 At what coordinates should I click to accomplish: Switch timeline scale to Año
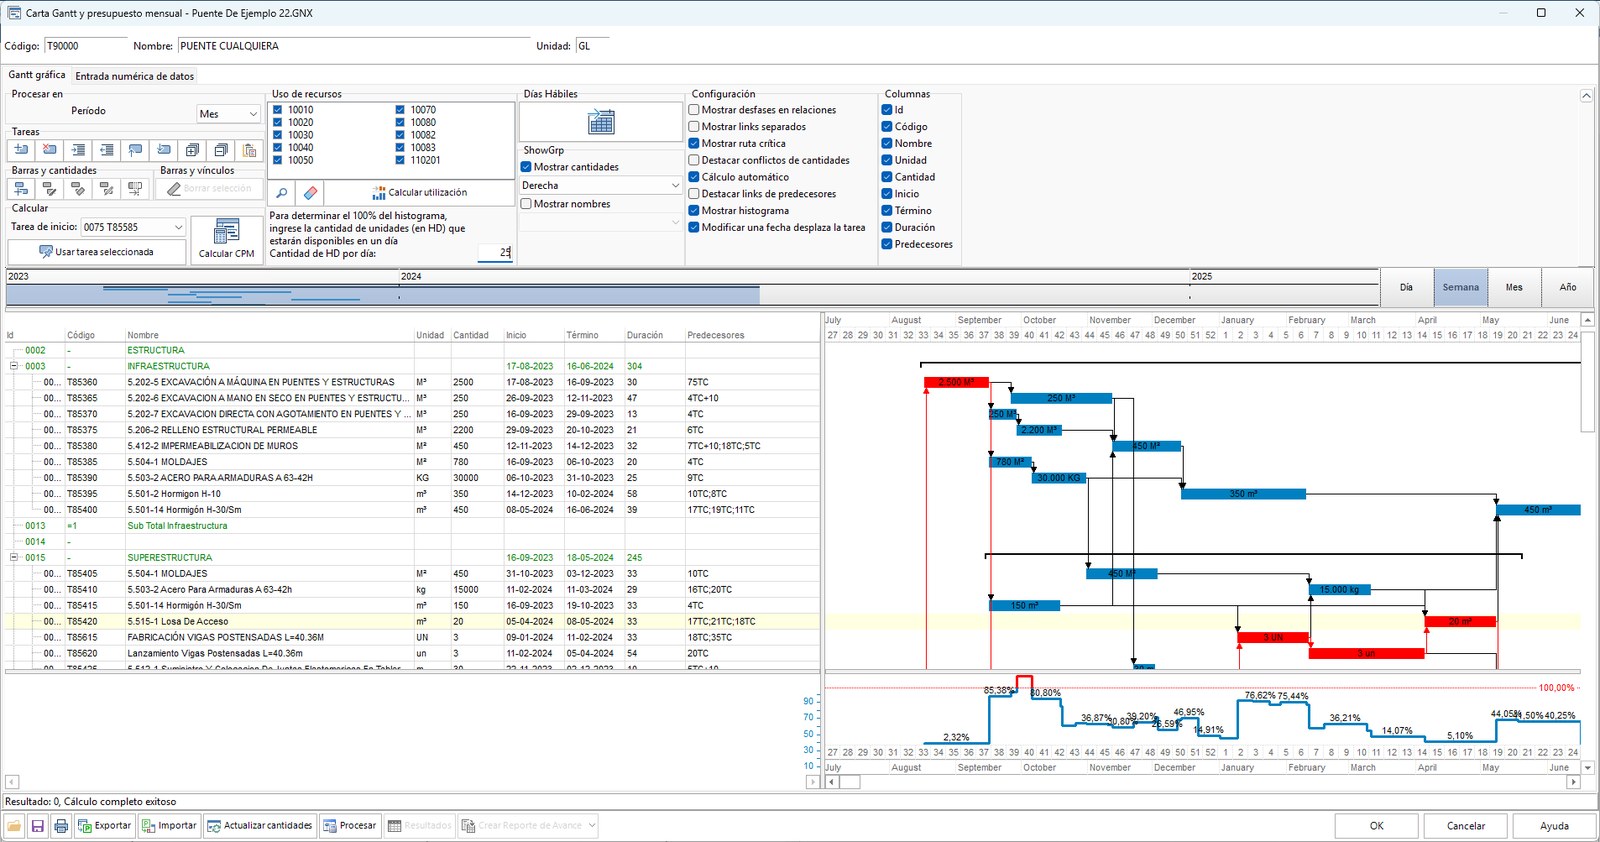pos(1568,288)
